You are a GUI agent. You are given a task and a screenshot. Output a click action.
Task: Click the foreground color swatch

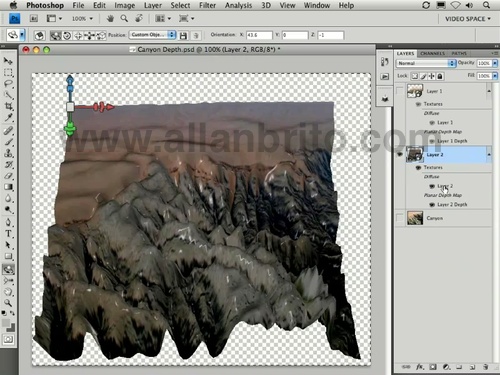click(x=6, y=323)
